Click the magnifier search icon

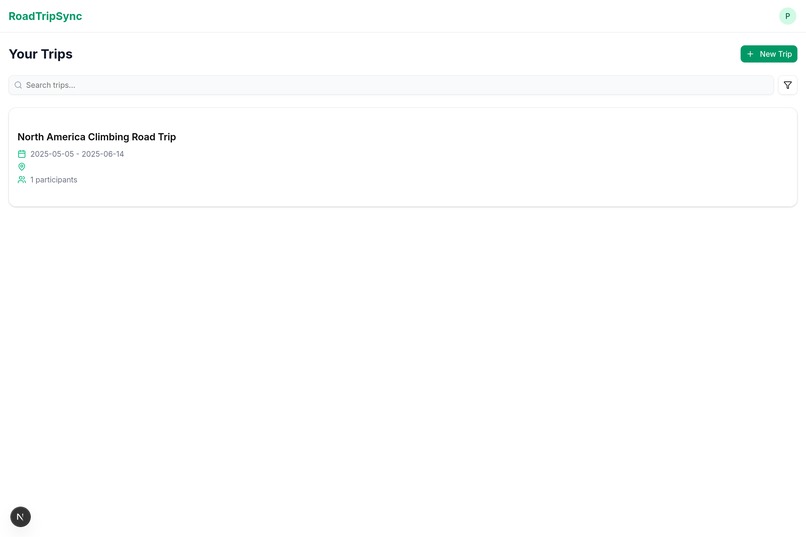(x=18, y=85)
